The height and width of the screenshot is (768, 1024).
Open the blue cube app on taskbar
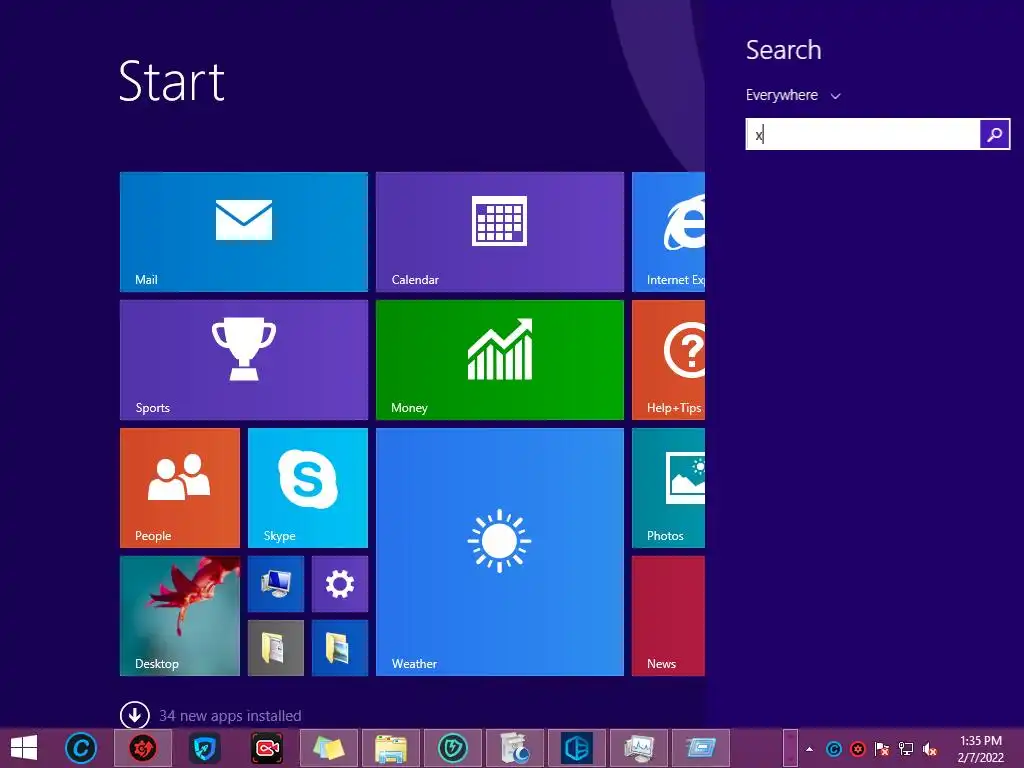[577, 748]
